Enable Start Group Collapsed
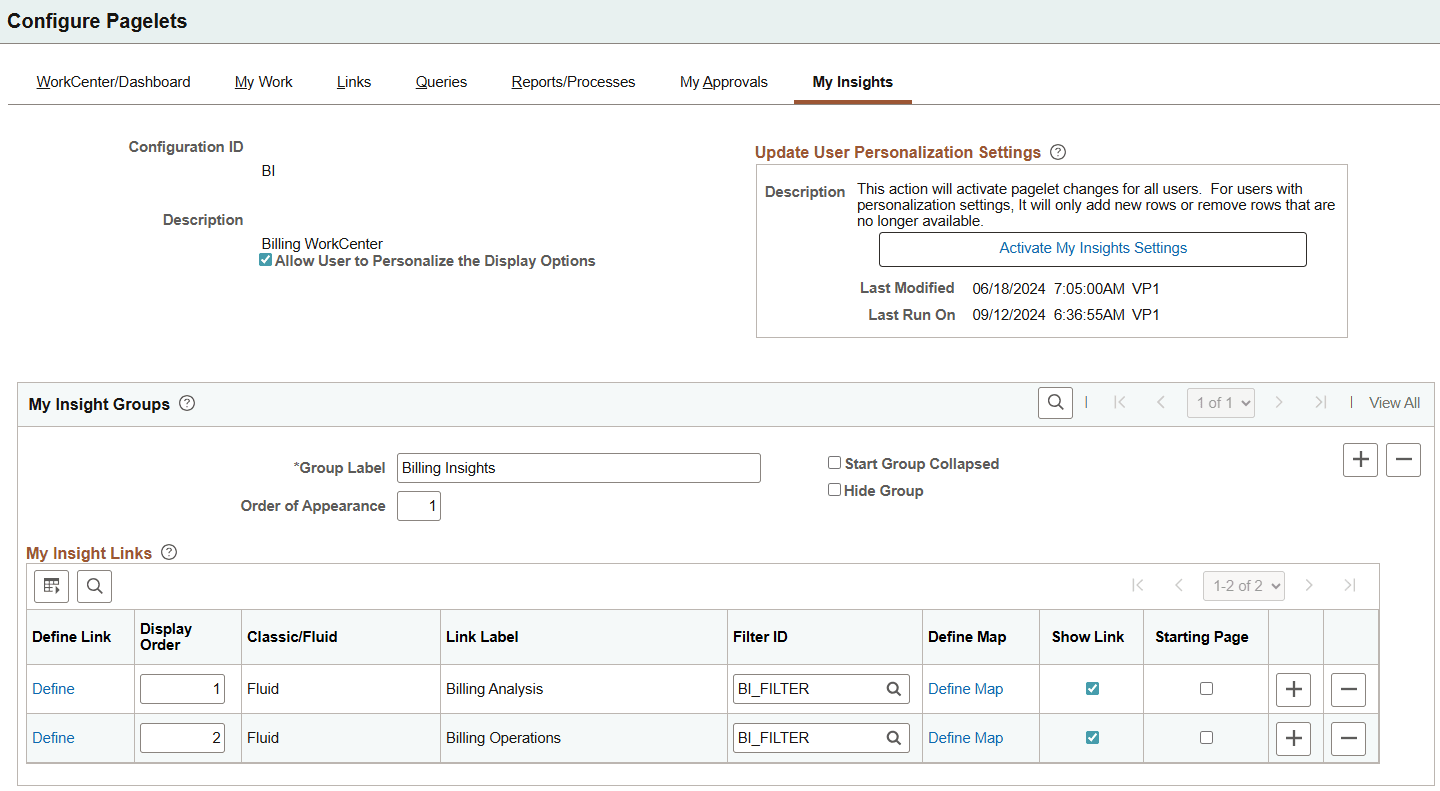Screen dimensions: 1440x791 (835, 462)
